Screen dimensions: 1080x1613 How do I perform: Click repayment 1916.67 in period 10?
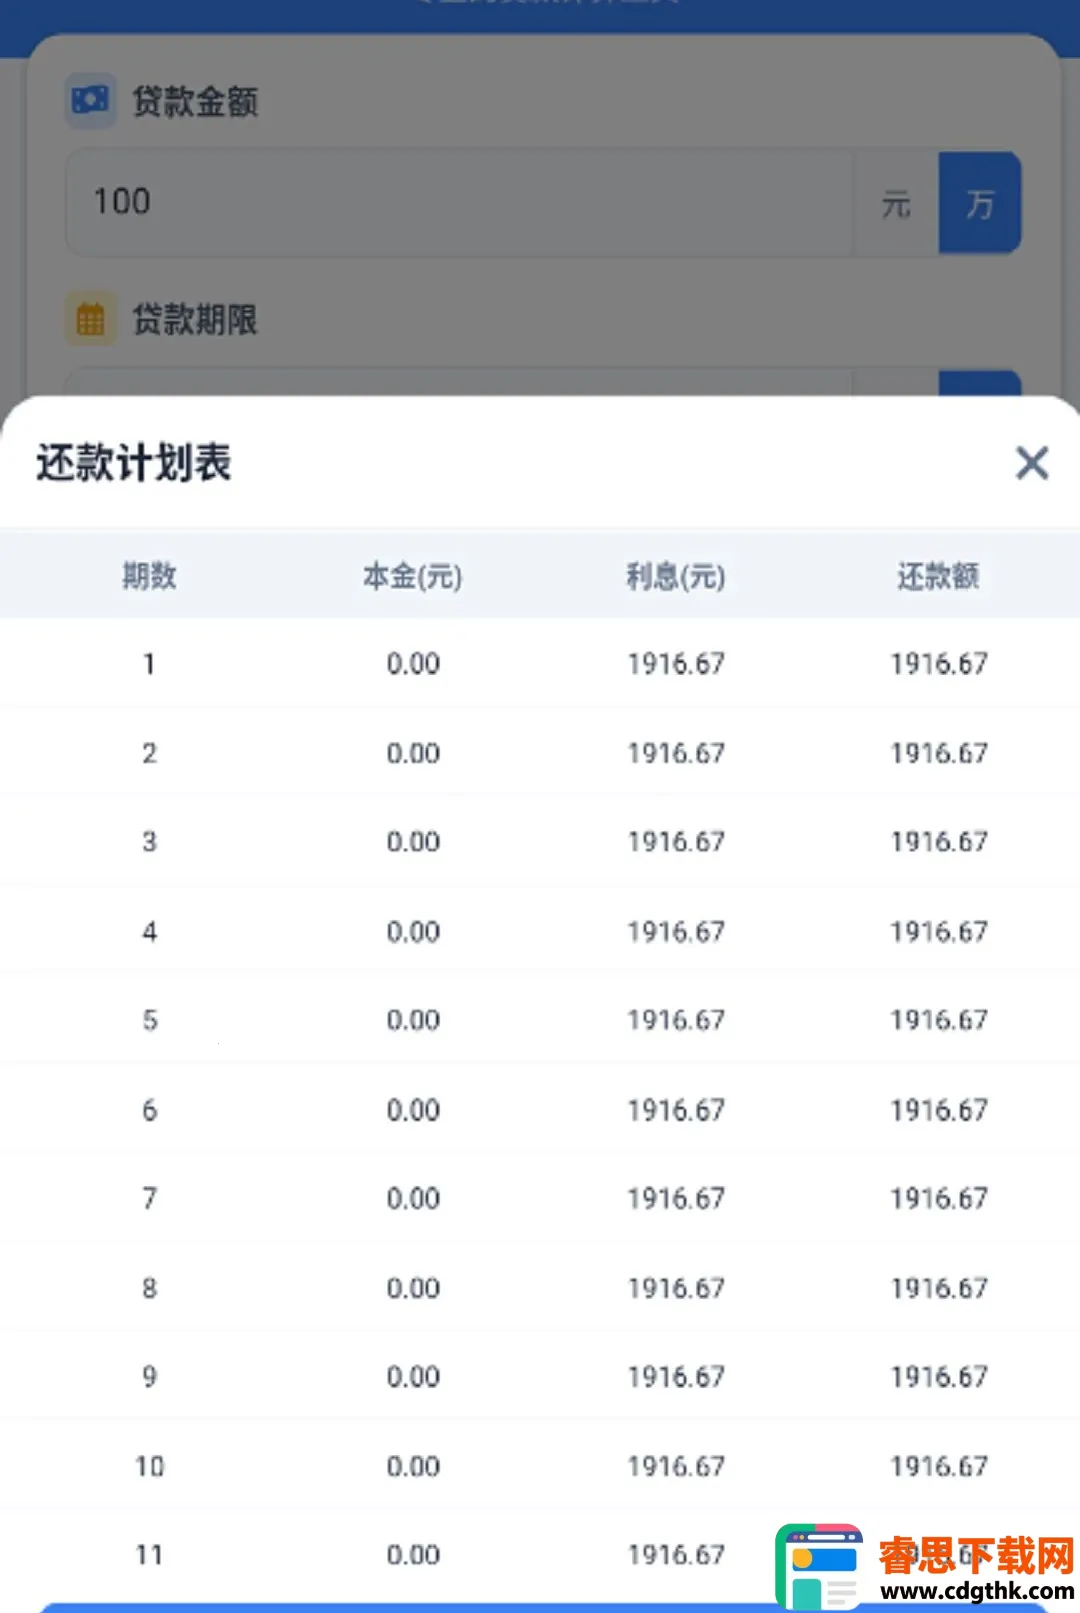point(939,1466)
